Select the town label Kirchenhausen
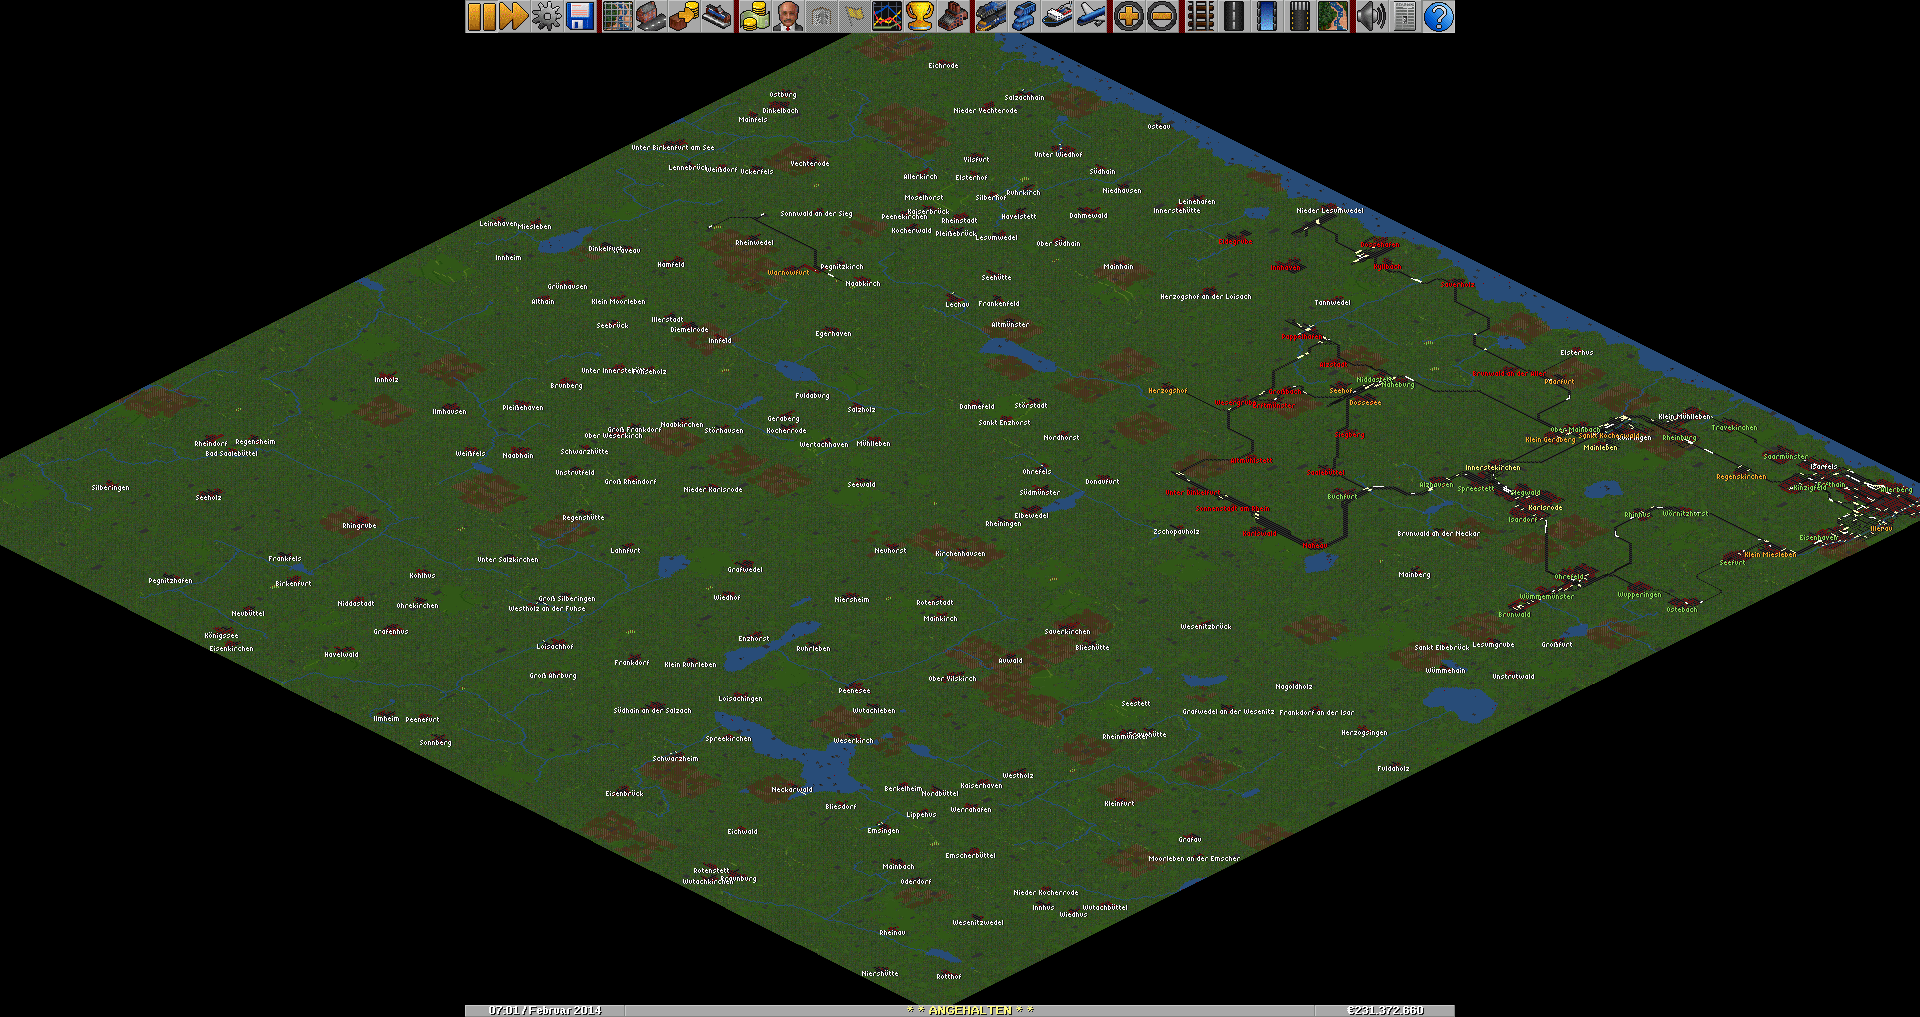The image size is (1920, 1017). click(960, 554)
